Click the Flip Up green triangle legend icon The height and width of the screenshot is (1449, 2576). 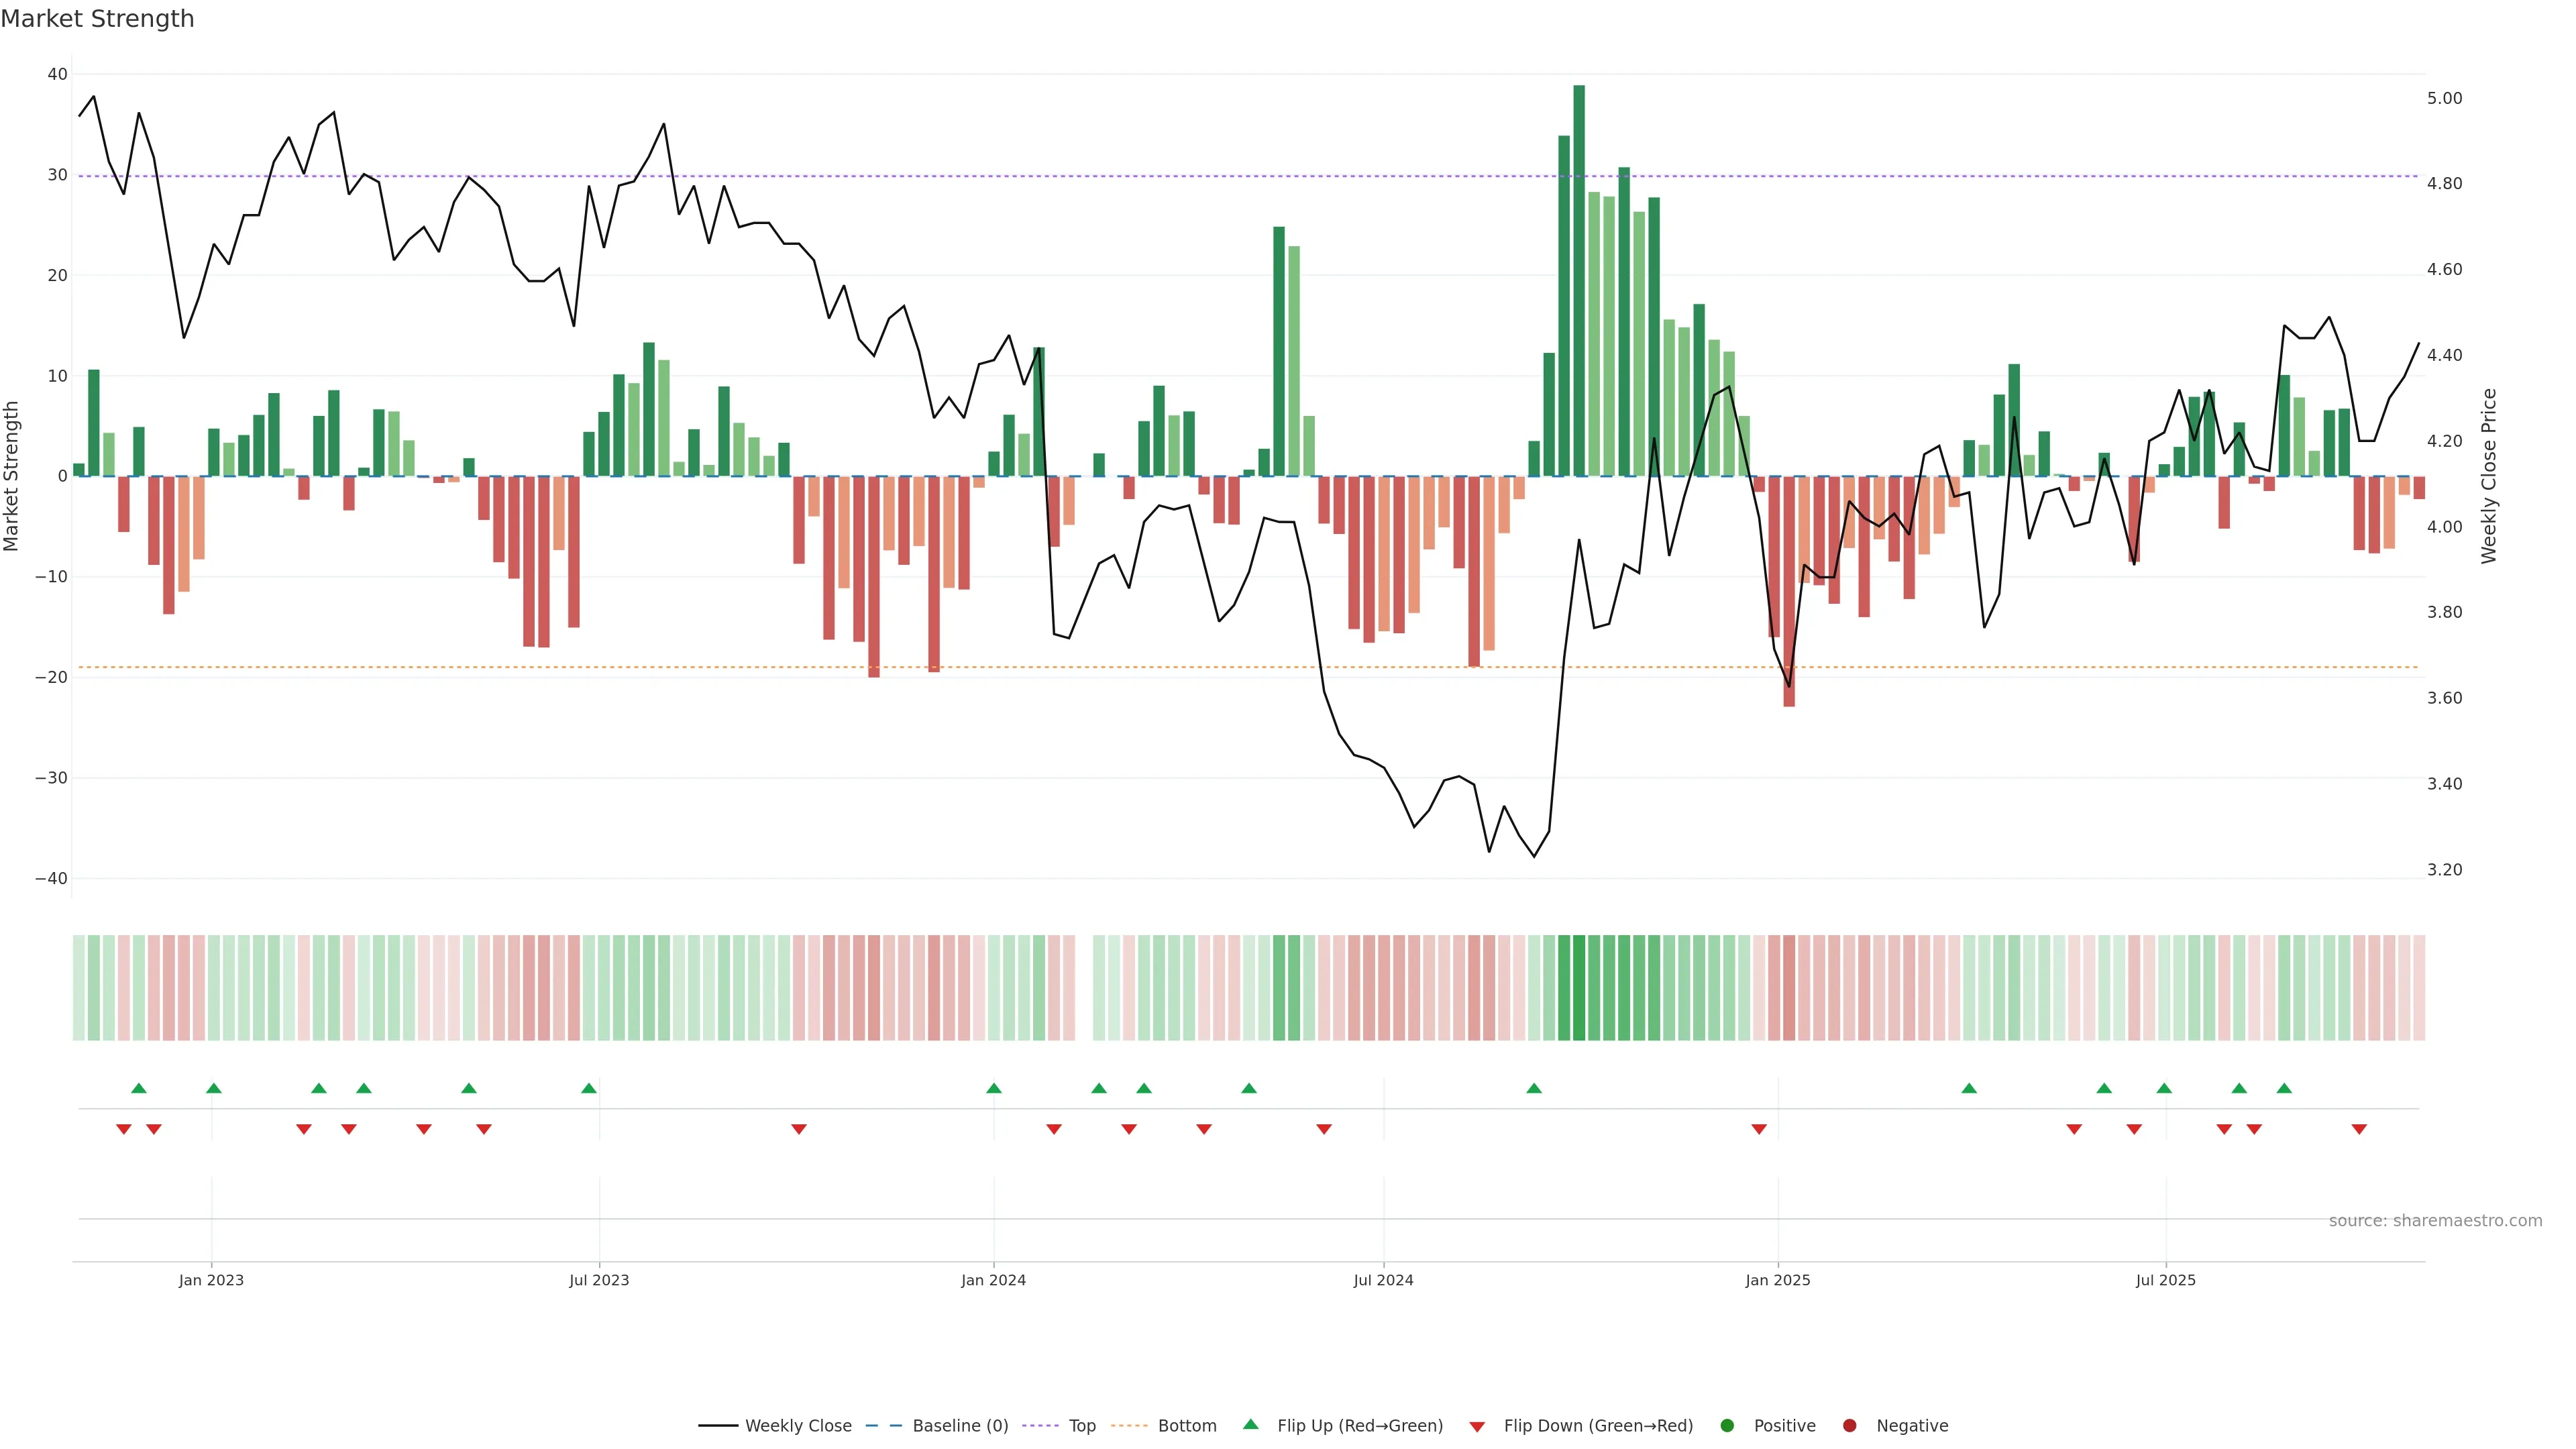1250,1424
